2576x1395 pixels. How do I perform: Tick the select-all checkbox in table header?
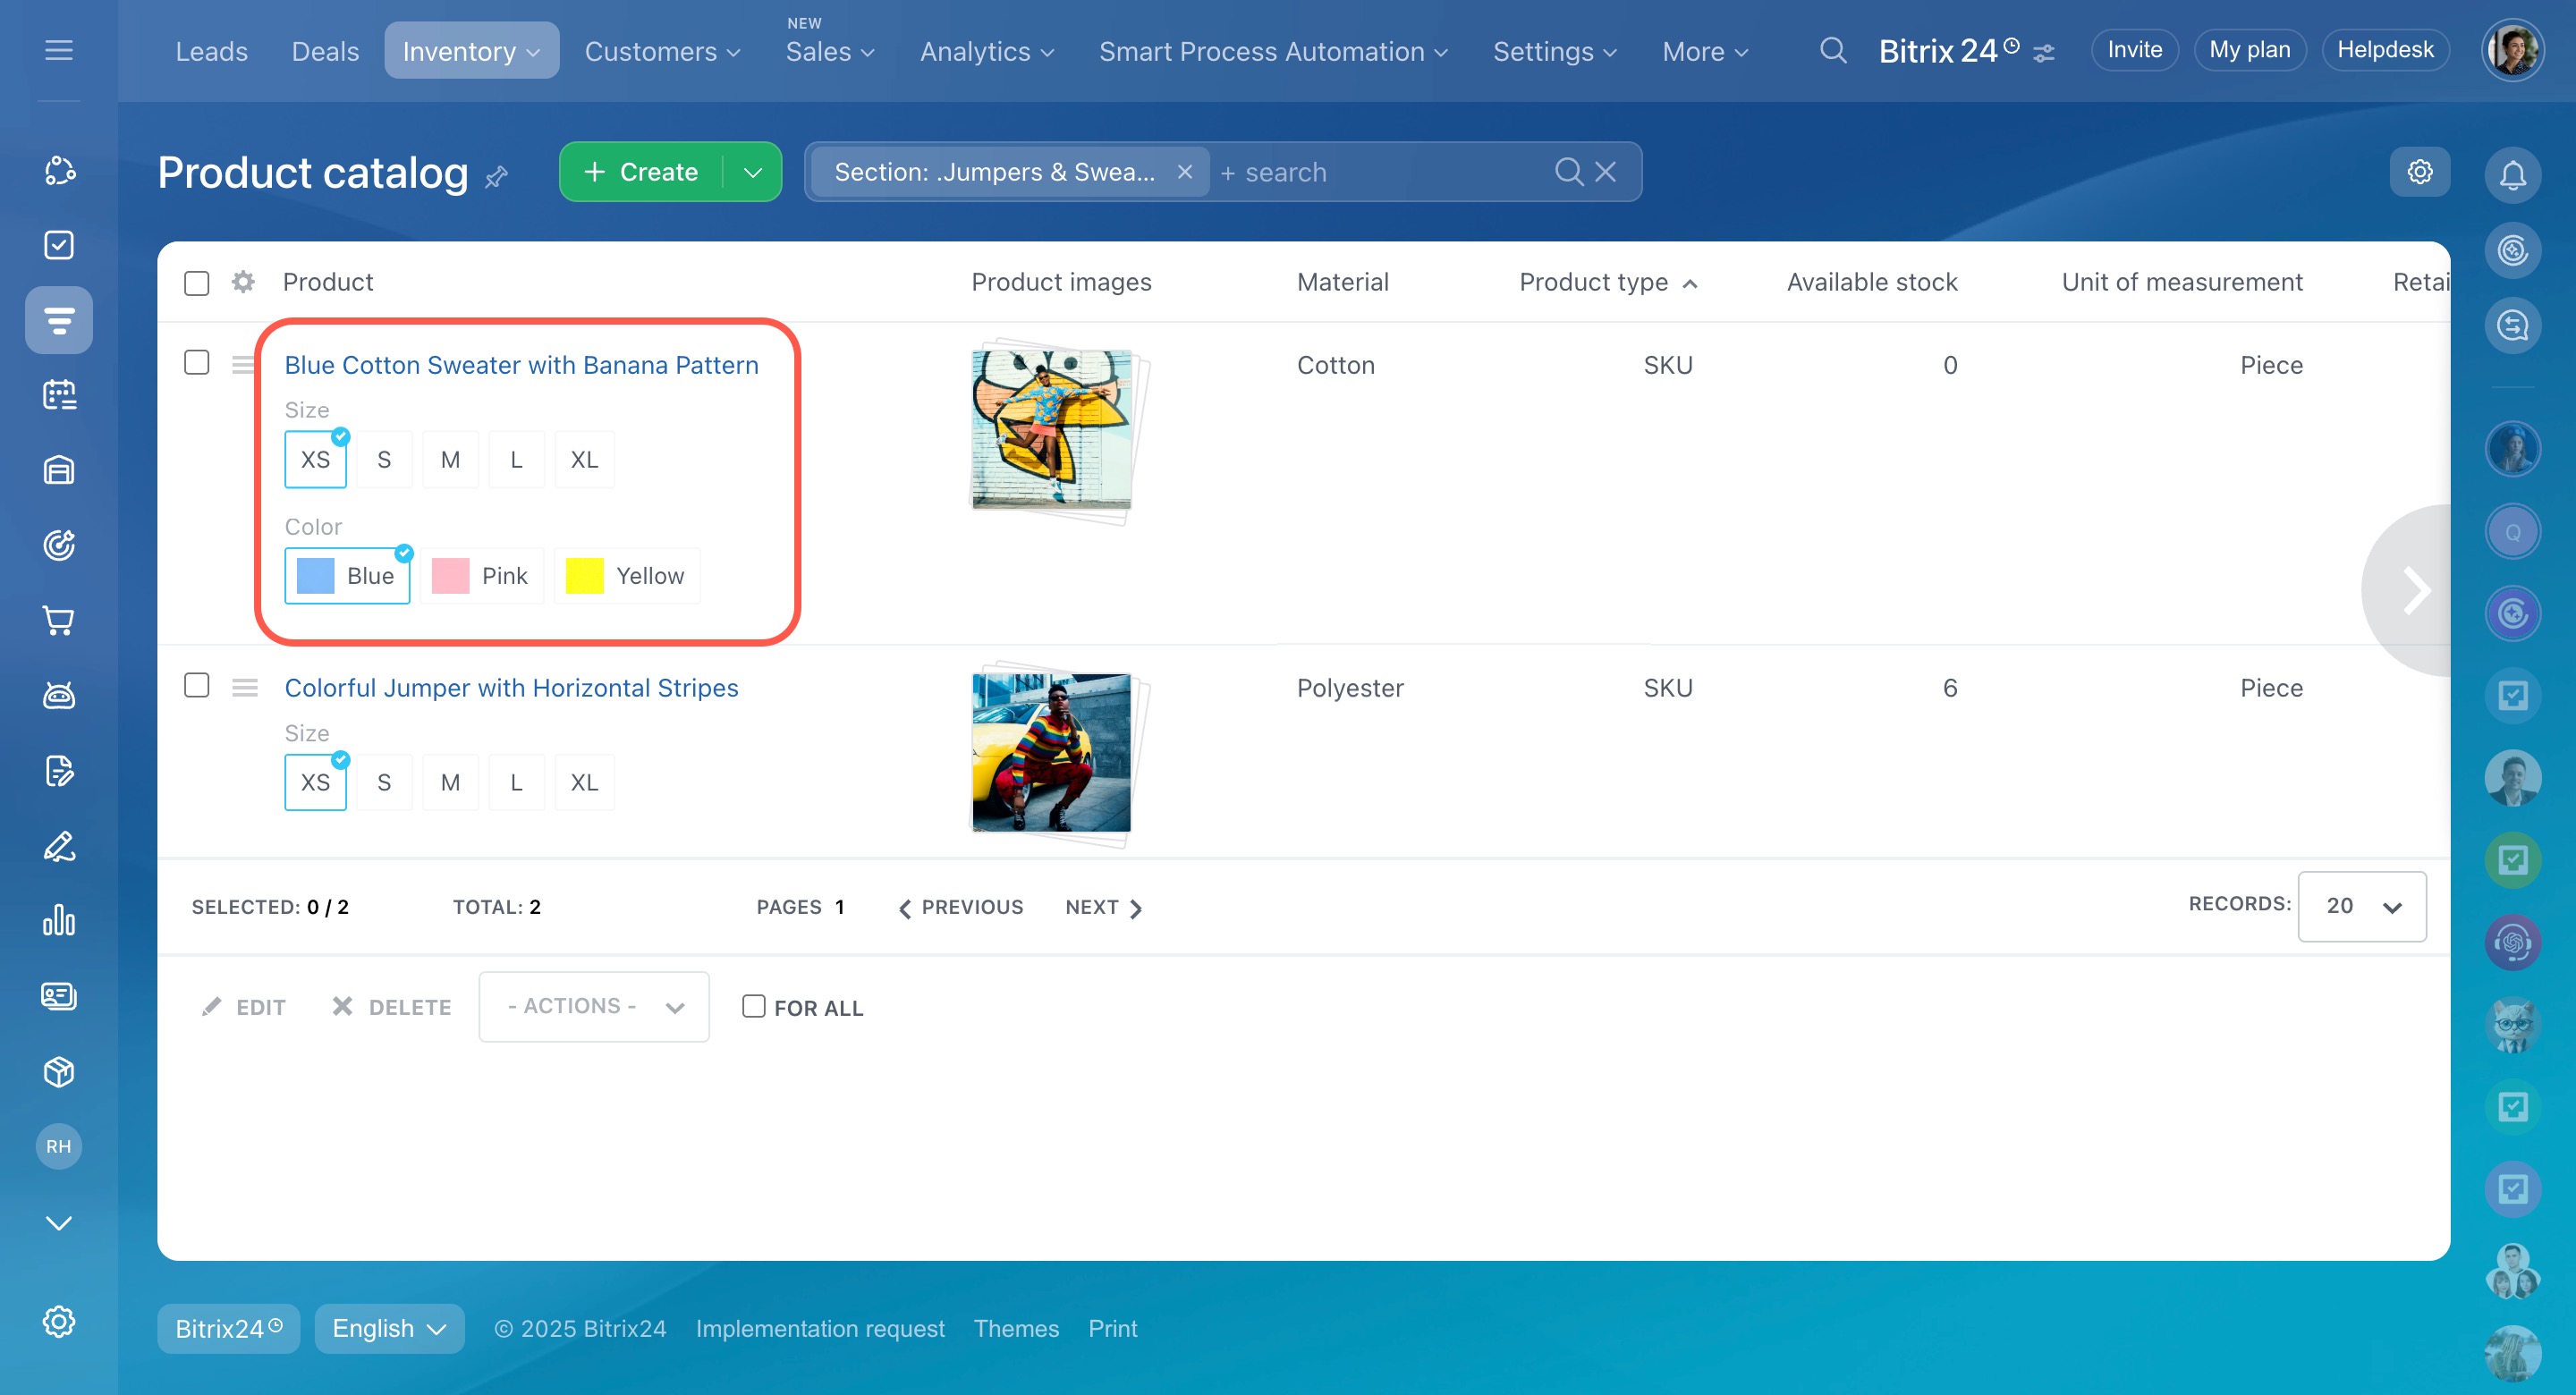(197, 283)
